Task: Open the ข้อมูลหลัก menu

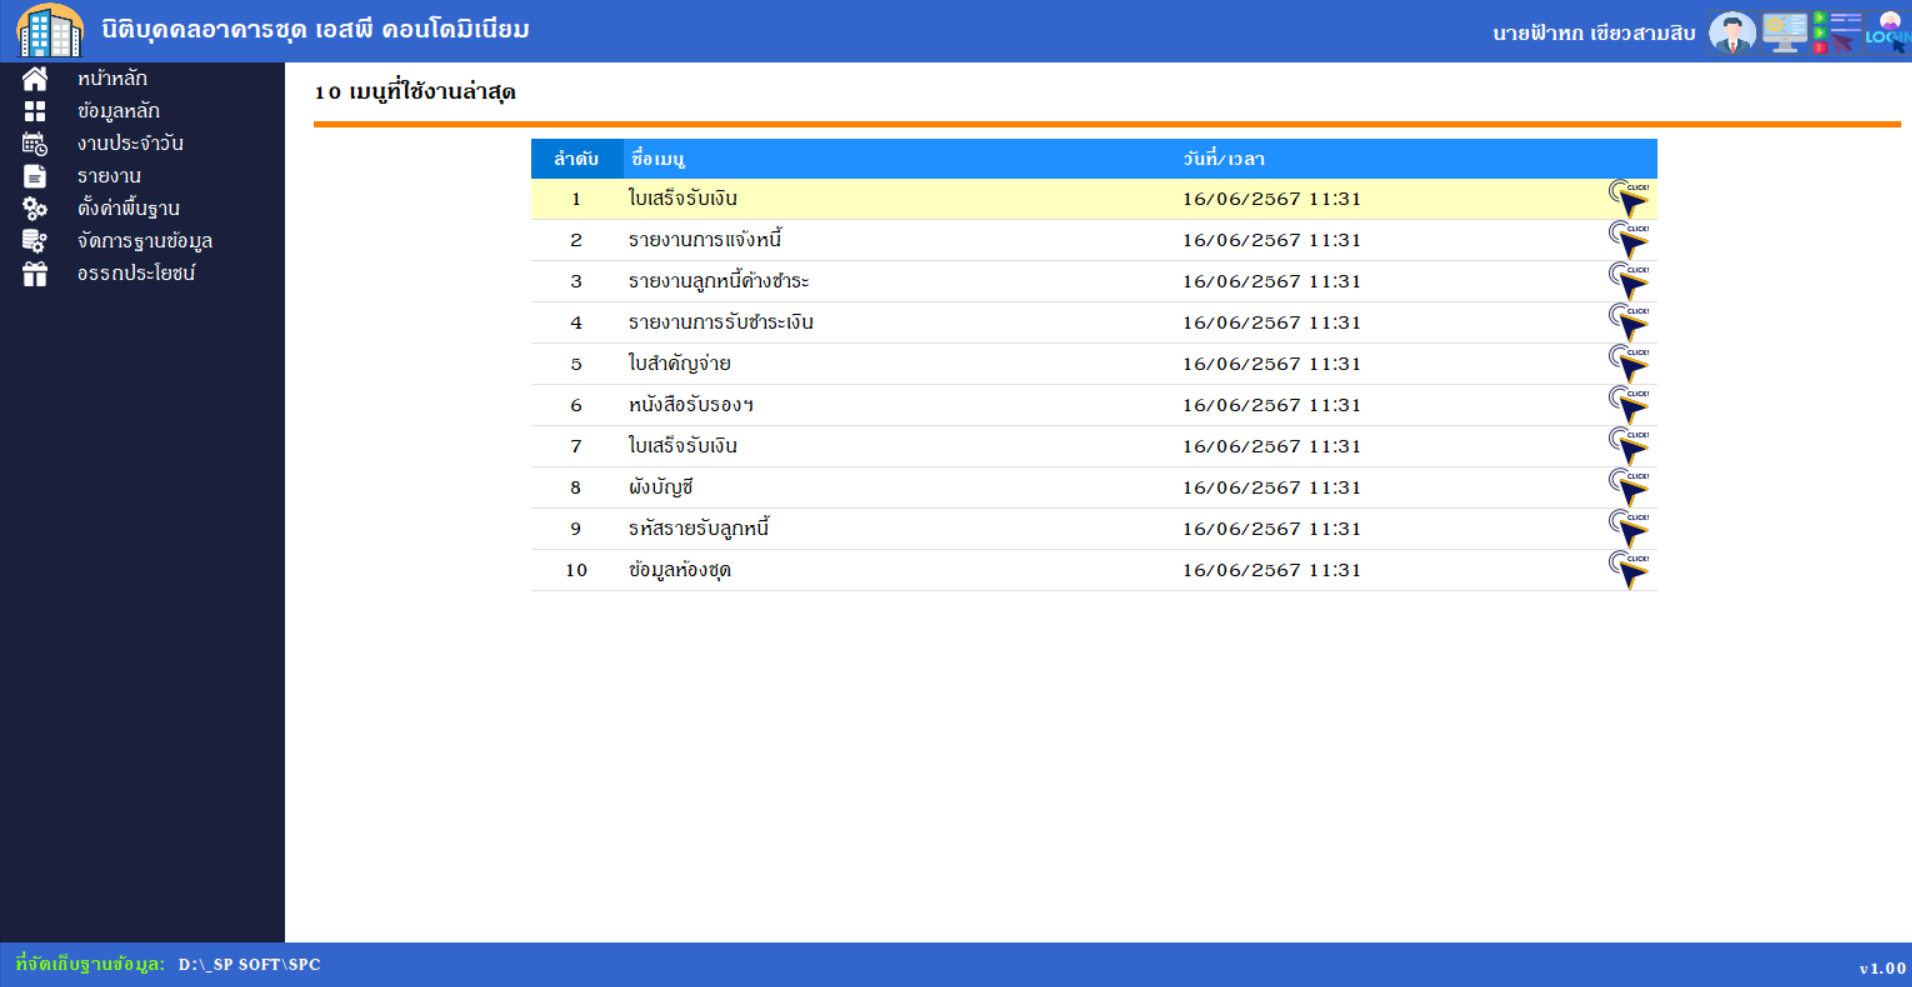Action: (118, 111)
